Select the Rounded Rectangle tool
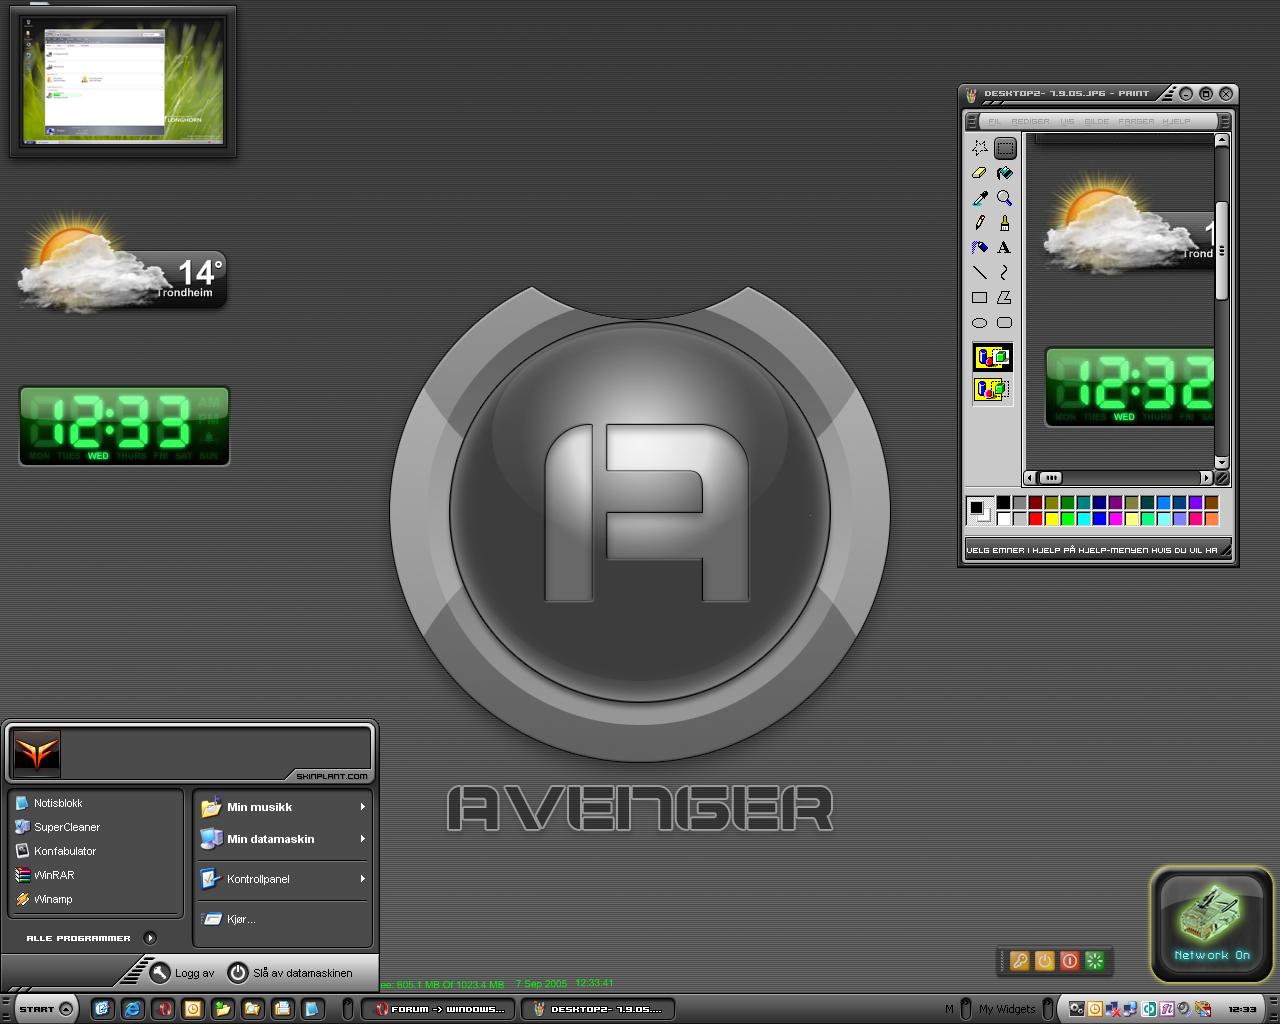The height and width of the screenshot is (1024, 1280). pyautogui.click(x=1005, y=322)
